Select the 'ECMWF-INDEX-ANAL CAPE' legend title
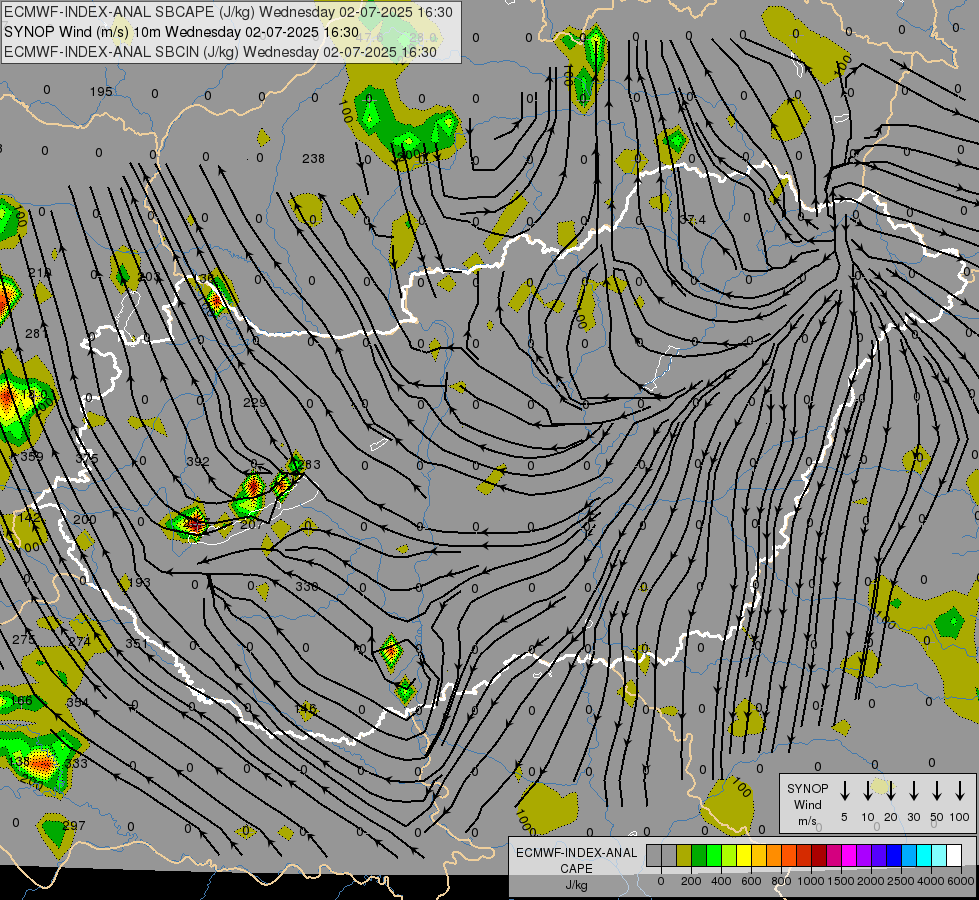Screen dimensions: 979x900 (576, 860)
